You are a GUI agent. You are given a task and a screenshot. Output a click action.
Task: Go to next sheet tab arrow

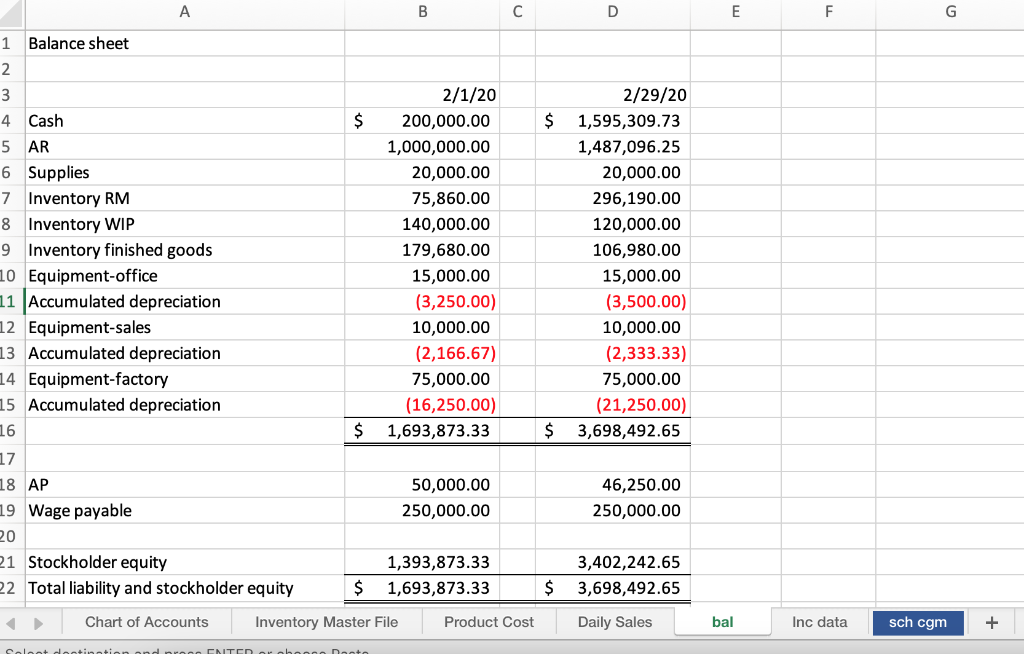coord(39,623)
